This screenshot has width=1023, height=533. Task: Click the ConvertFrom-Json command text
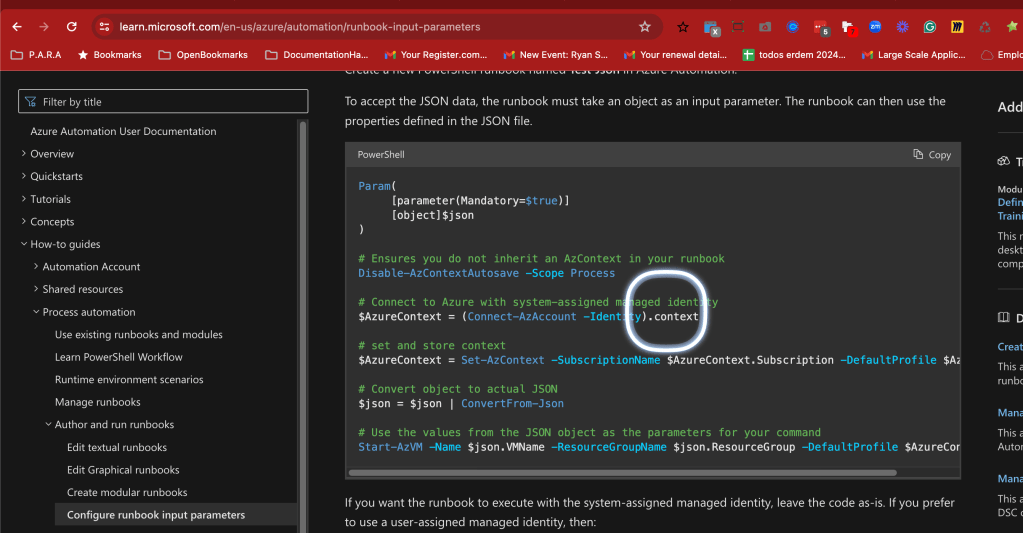coord(512,403)
